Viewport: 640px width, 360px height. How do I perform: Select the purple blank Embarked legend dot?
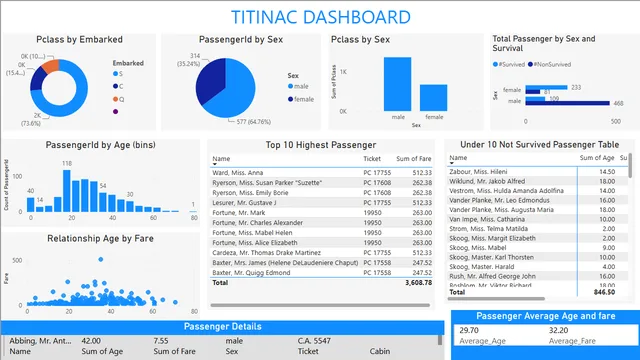pos(116,111)
